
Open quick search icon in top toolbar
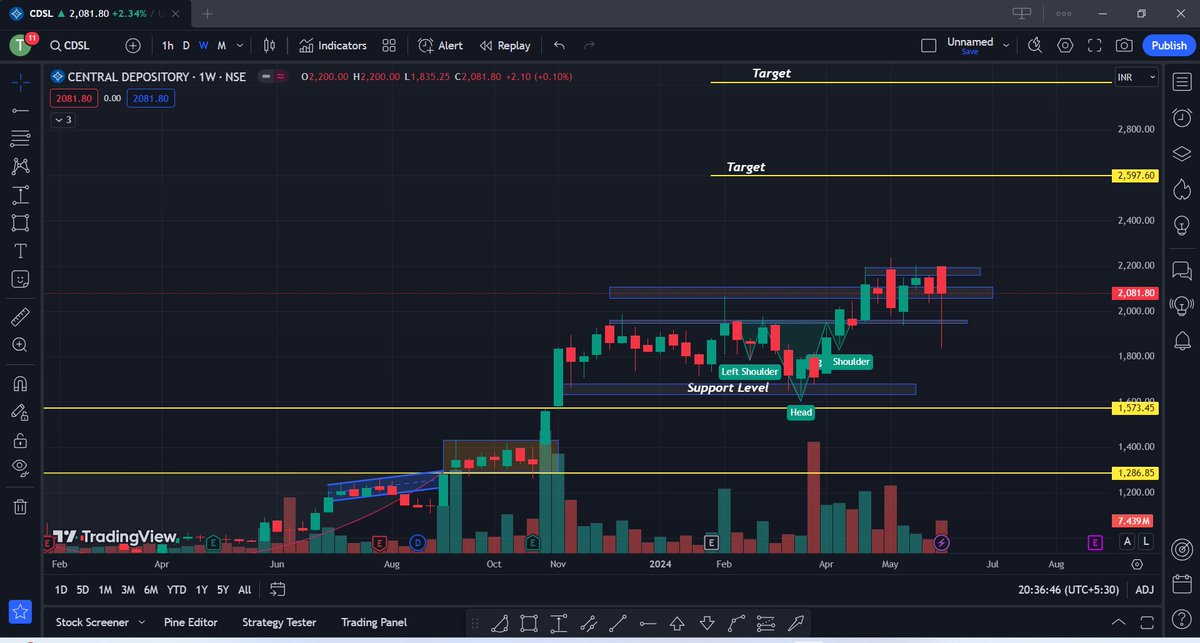1035,45
